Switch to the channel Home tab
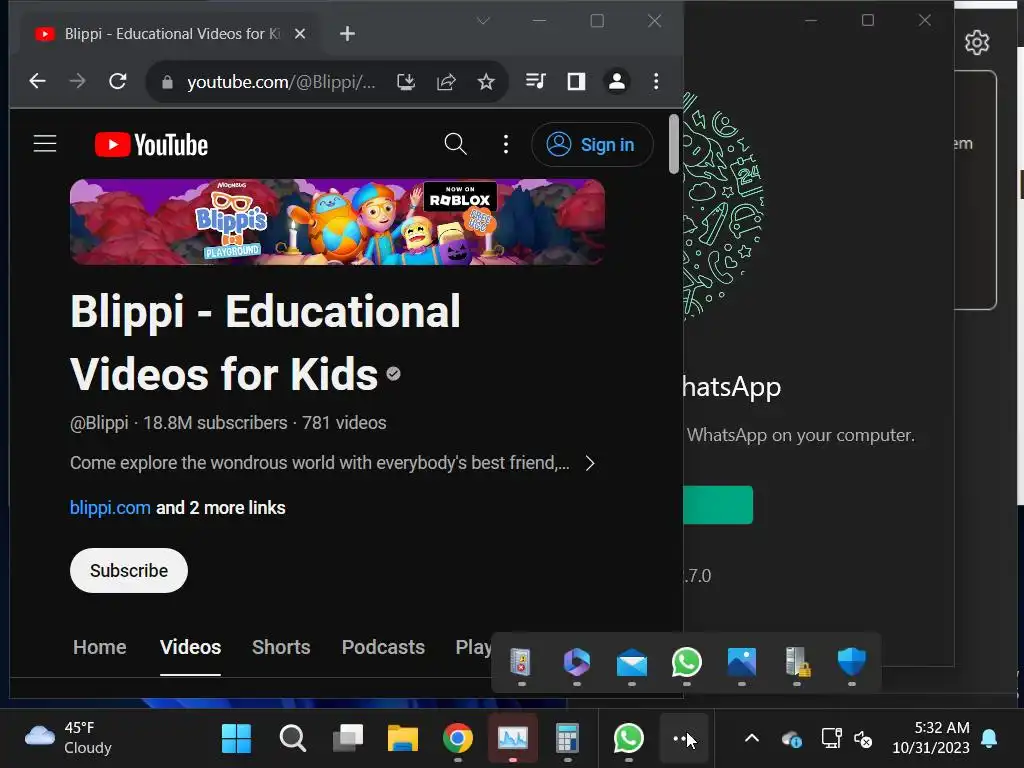Screen dimensions: 1024x768 [100, 647]
